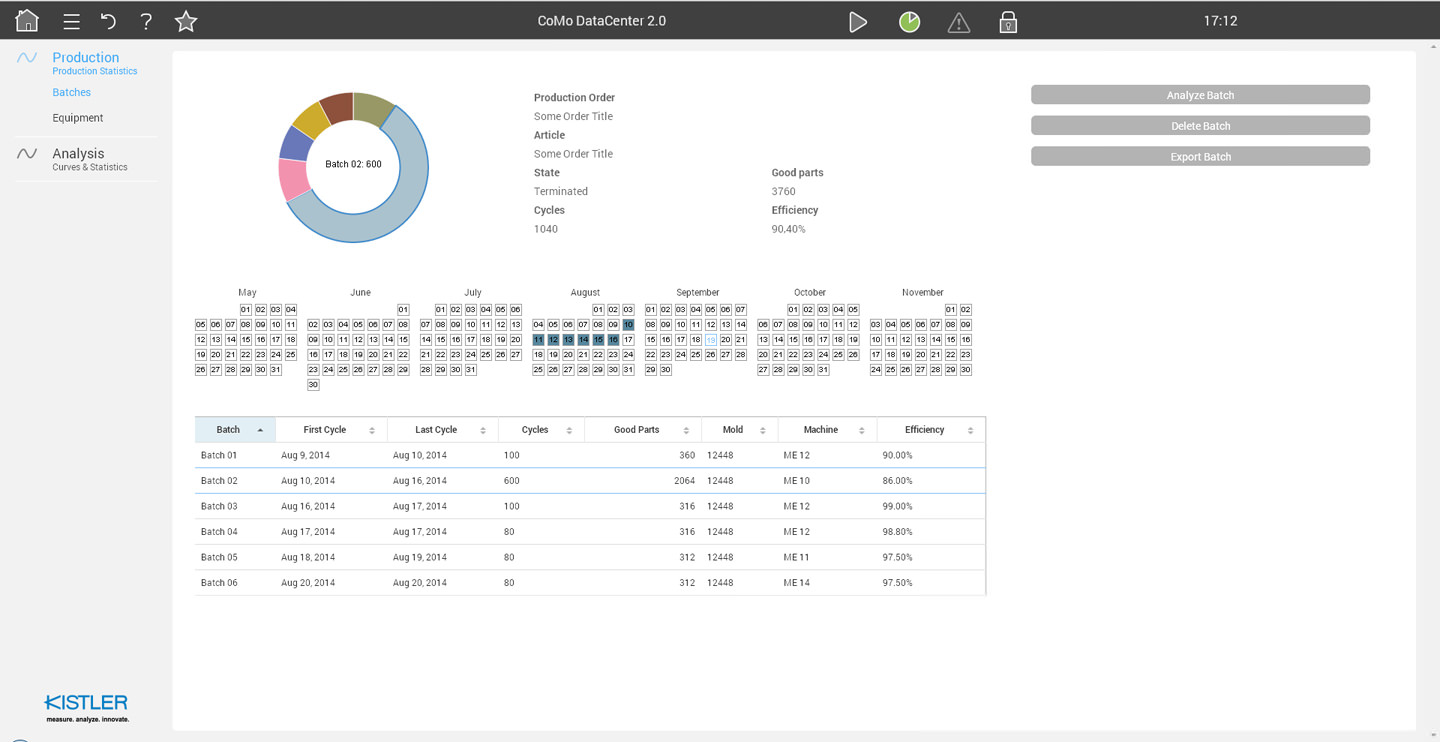1440x742 pixels.
Task: Sort by the Good Parts column
Action: tap(642, 430)
